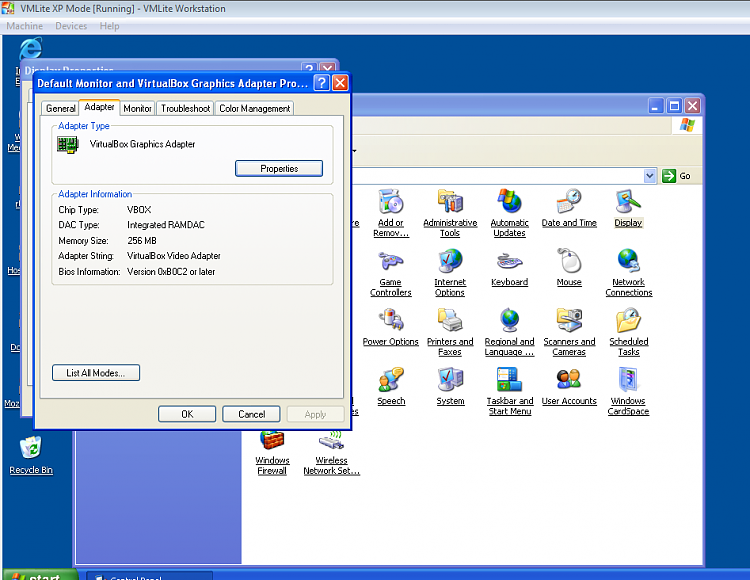Viewport: 750px width, 580px height.
Task: Click the VBOX chip type value
Action: 139,210
